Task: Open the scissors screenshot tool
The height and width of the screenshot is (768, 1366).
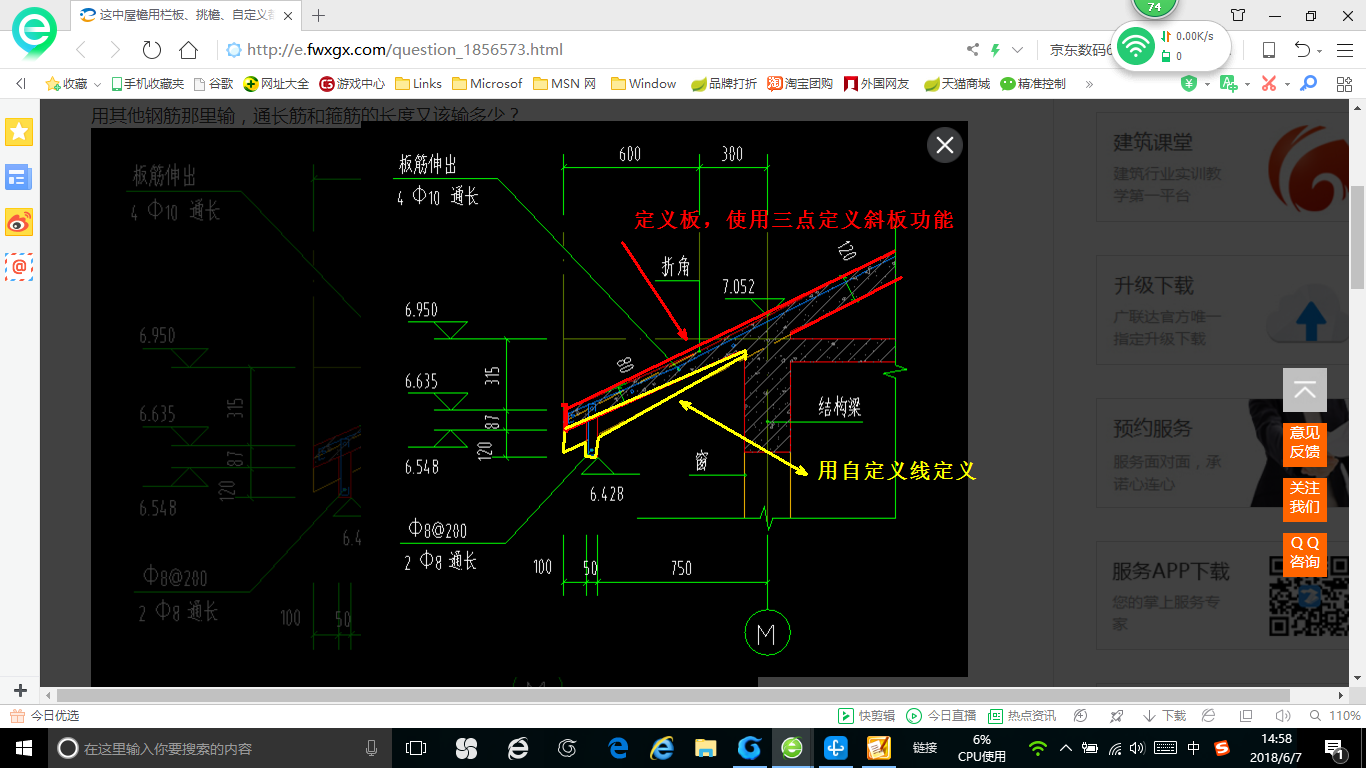Action: [1269, 84]
